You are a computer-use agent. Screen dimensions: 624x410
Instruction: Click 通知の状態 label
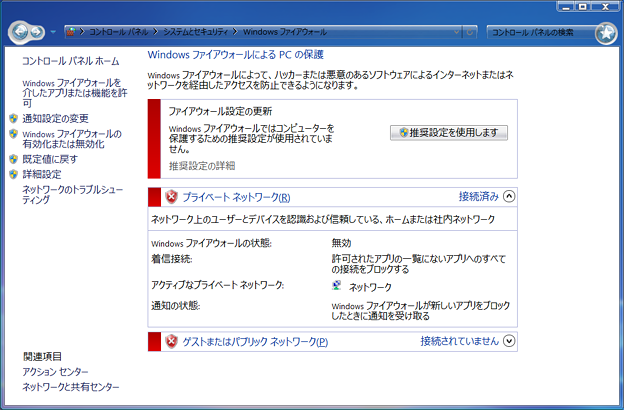[176, 305]
